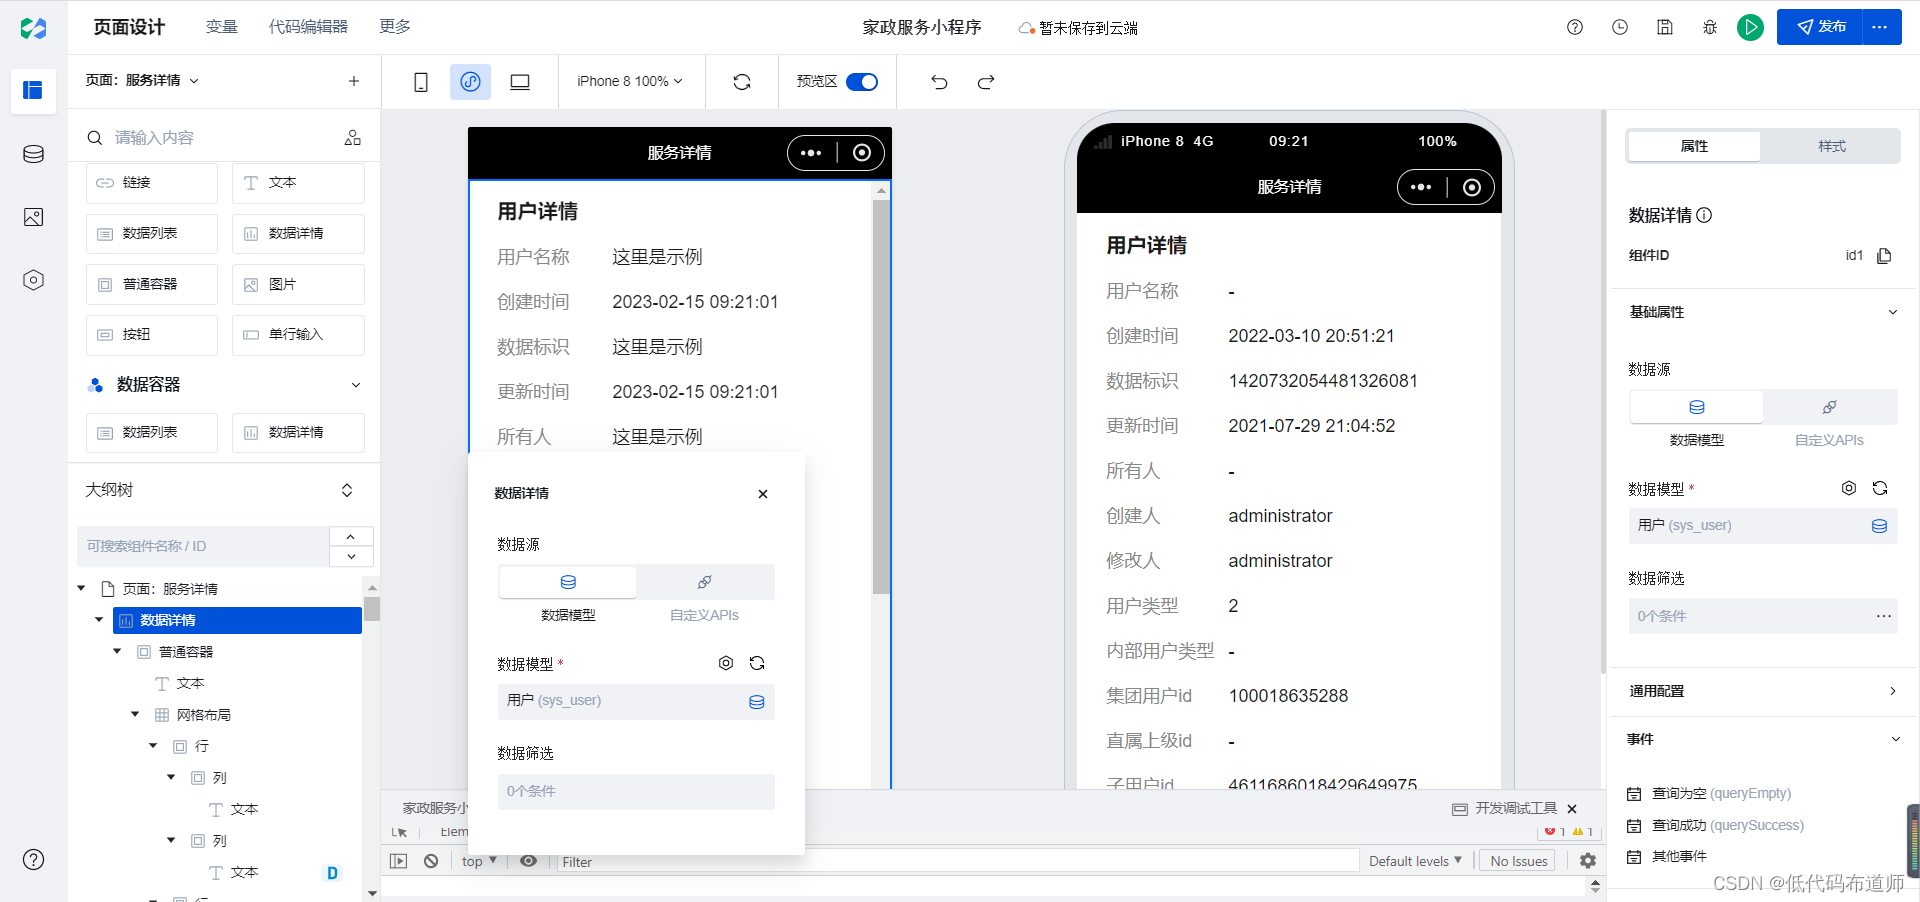The width and height of the screenshot is (1920, 902).
Task: Redo the last action
Action: click(986, 82)
